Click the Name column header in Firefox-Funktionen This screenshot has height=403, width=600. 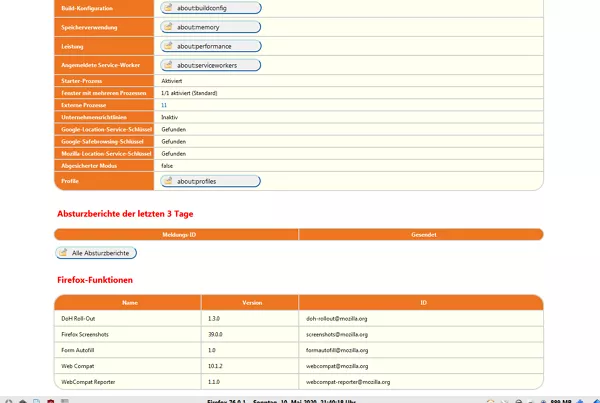(x=128, y=302)
